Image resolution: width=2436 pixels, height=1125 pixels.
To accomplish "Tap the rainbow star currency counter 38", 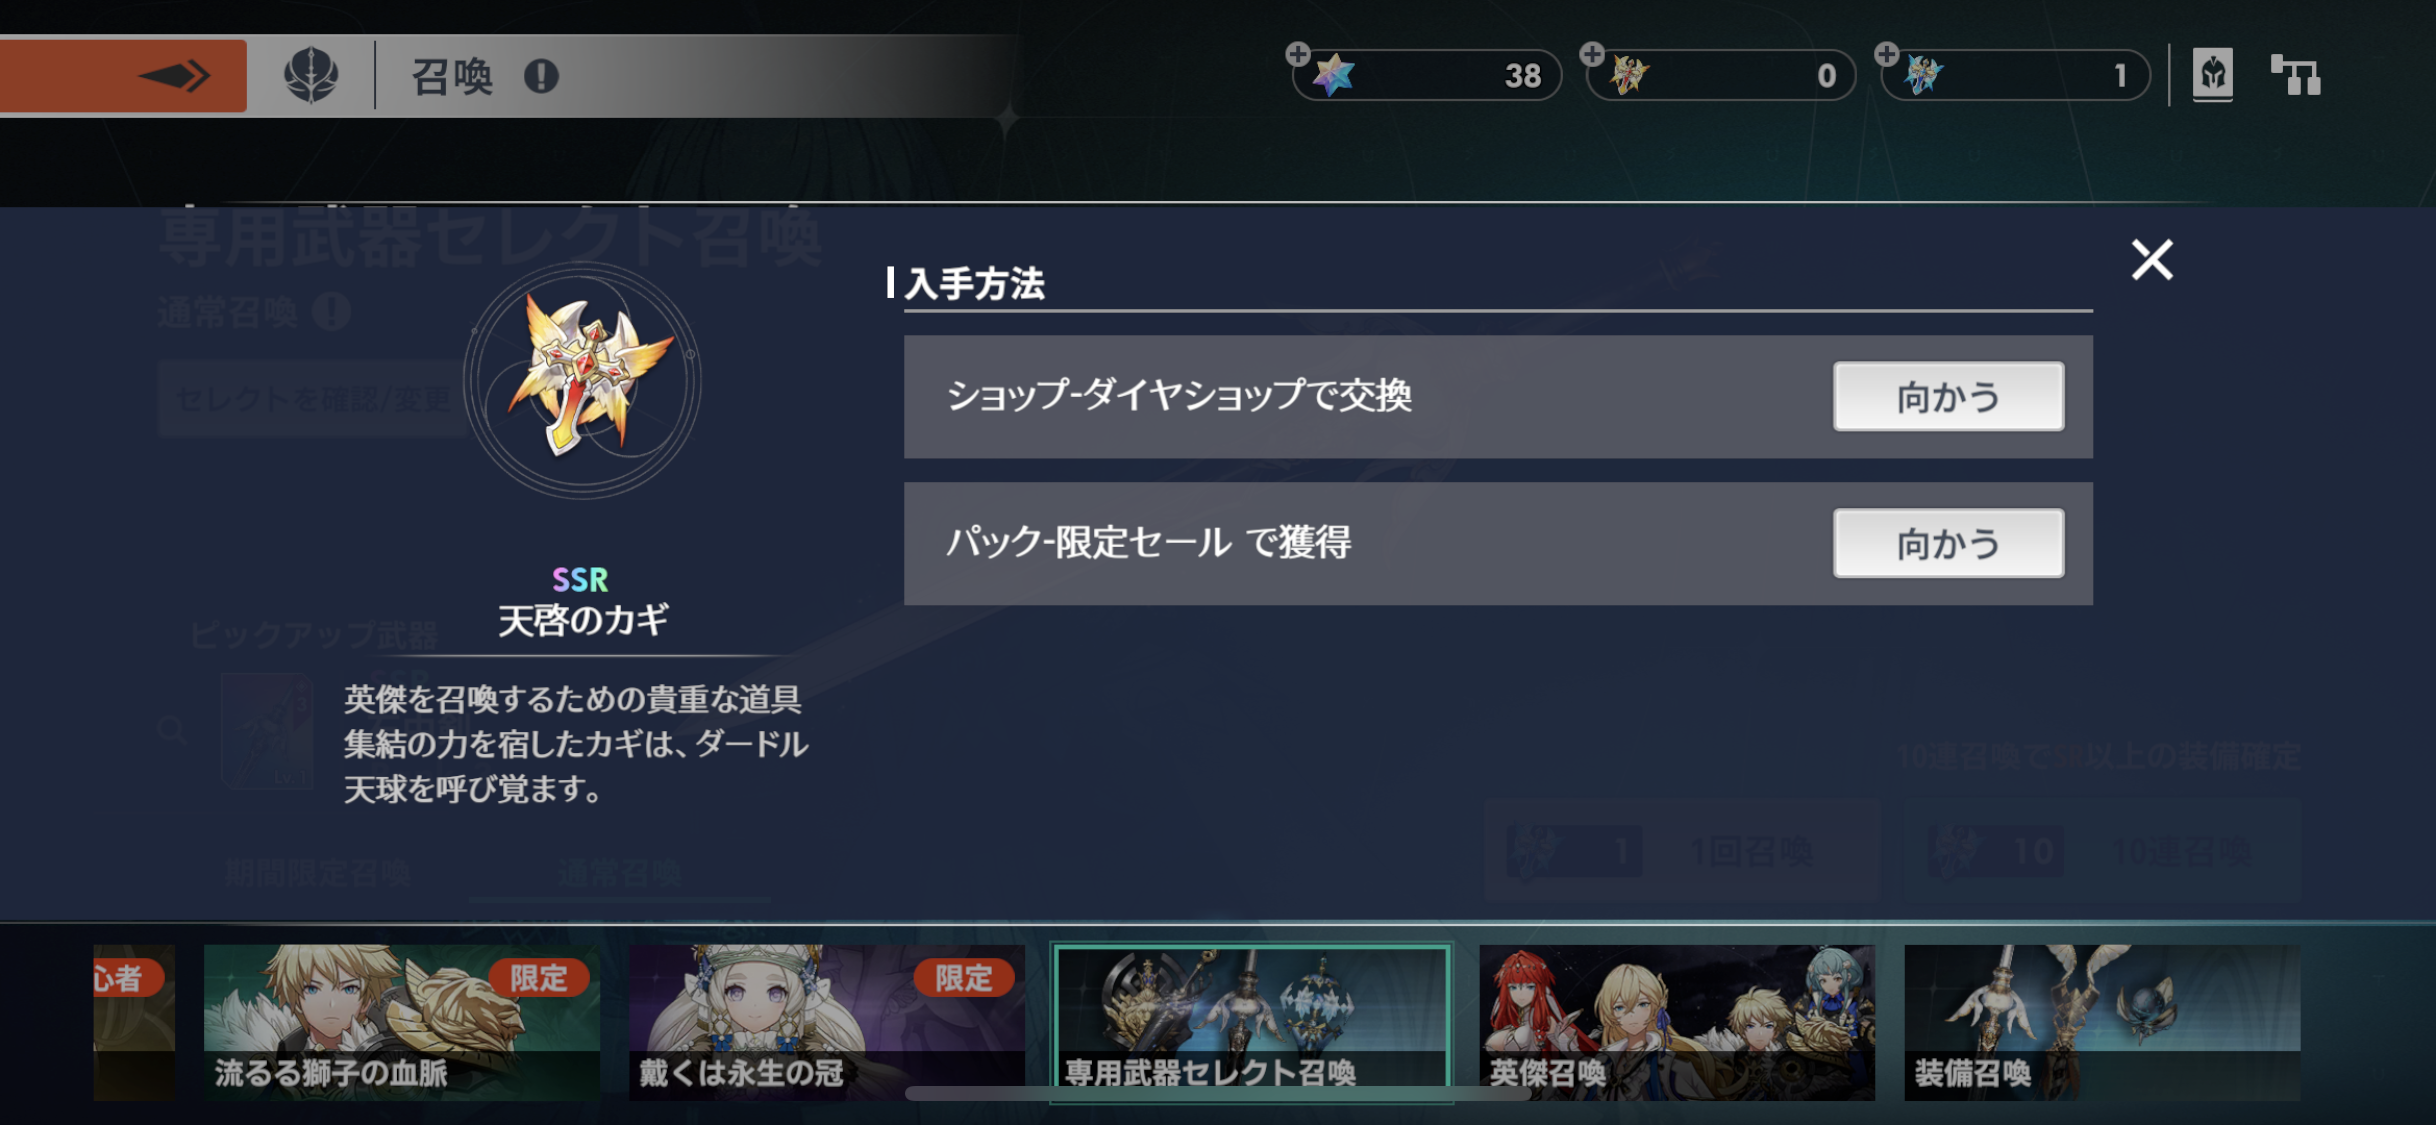I will tap(1427, 75).
